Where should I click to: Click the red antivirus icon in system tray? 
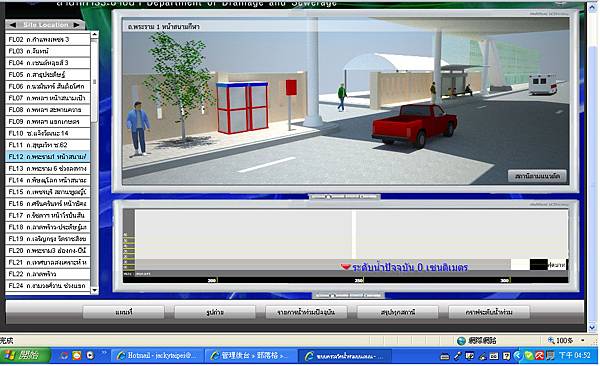tap(539, 356)
